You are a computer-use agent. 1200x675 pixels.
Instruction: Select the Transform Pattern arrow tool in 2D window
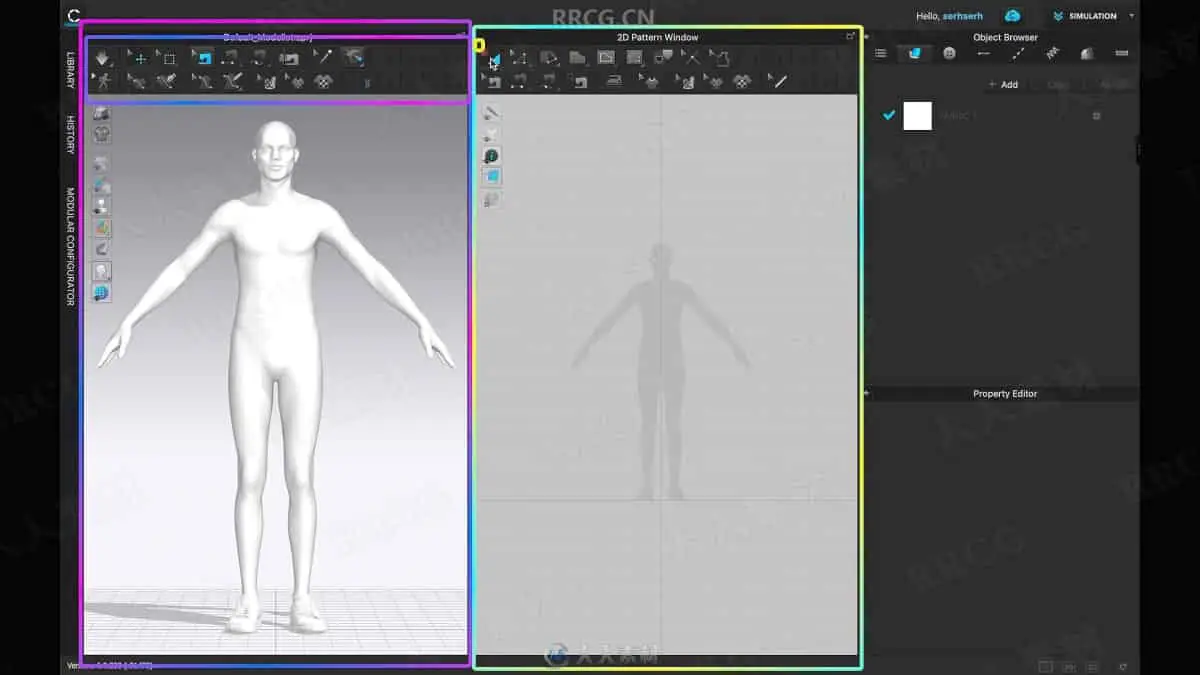pos(493,58)
